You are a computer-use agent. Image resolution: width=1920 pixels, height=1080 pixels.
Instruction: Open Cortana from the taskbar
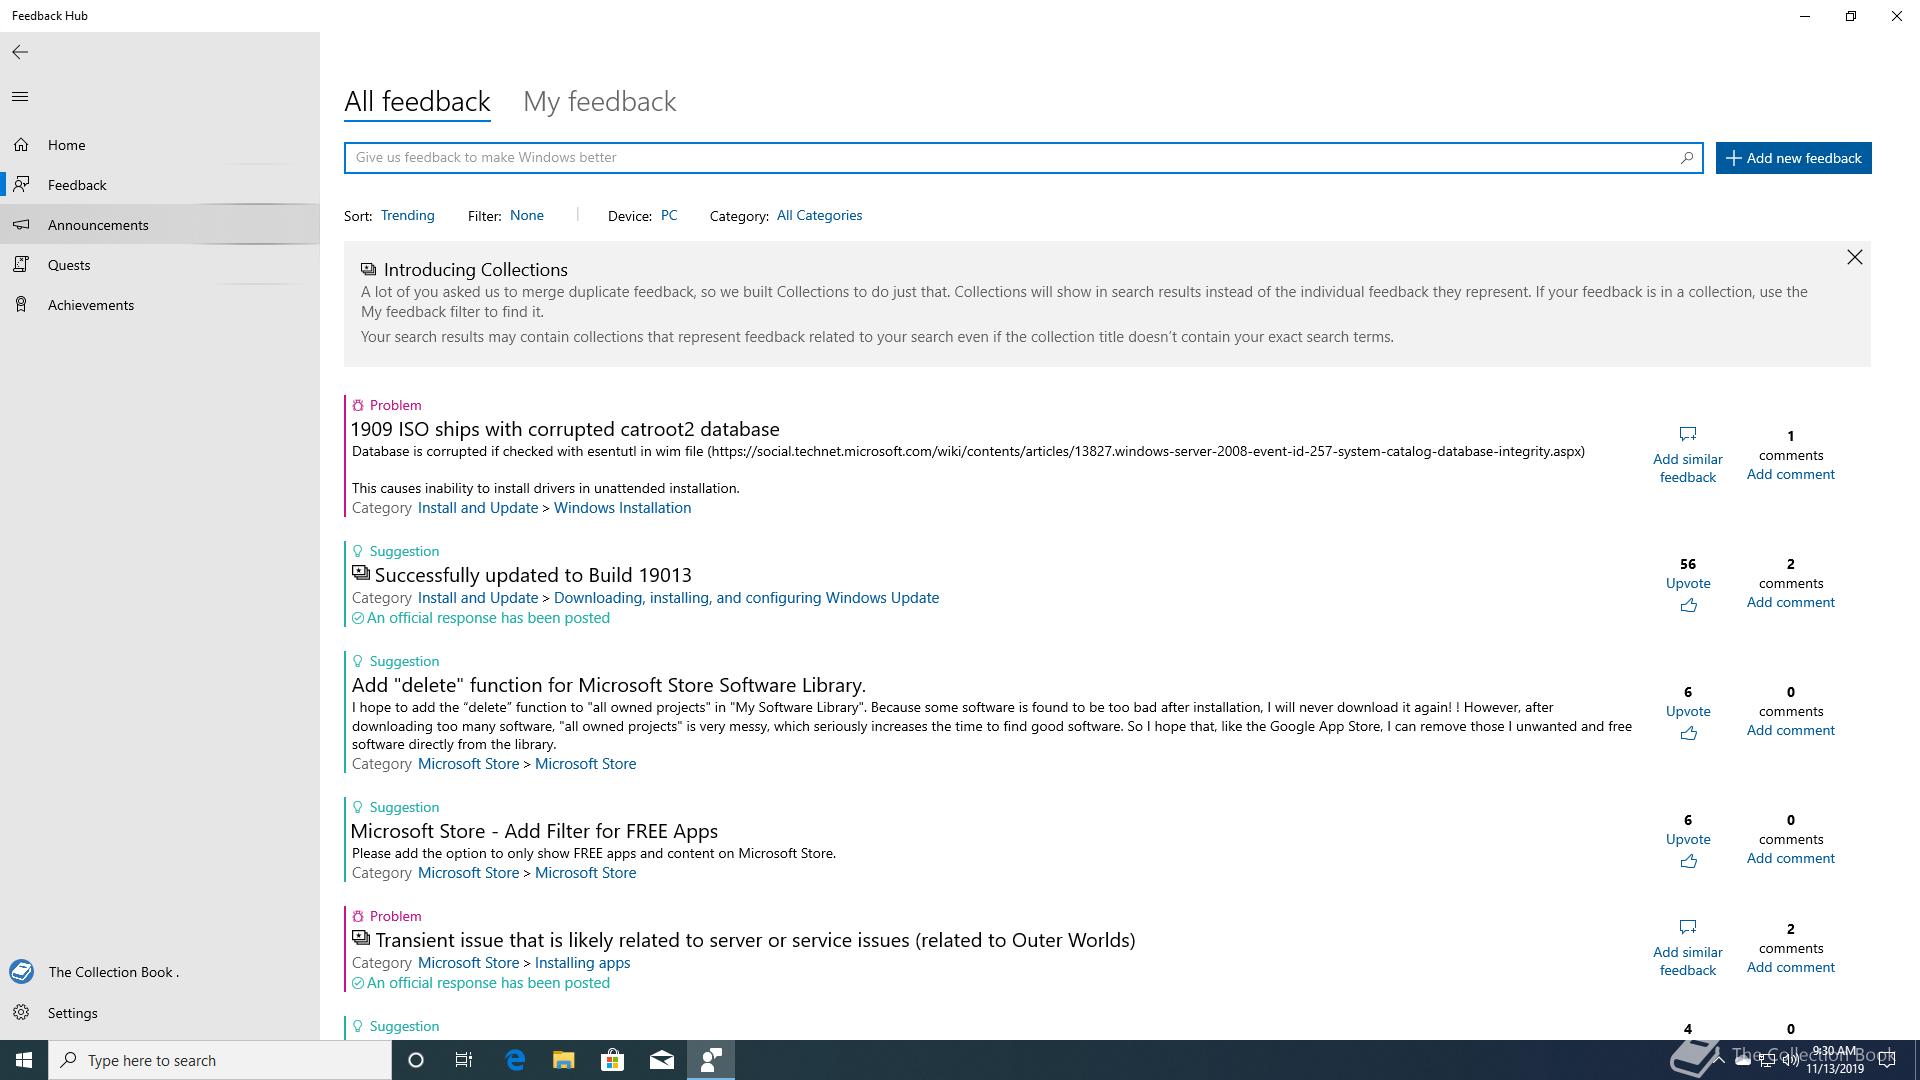416,1060
